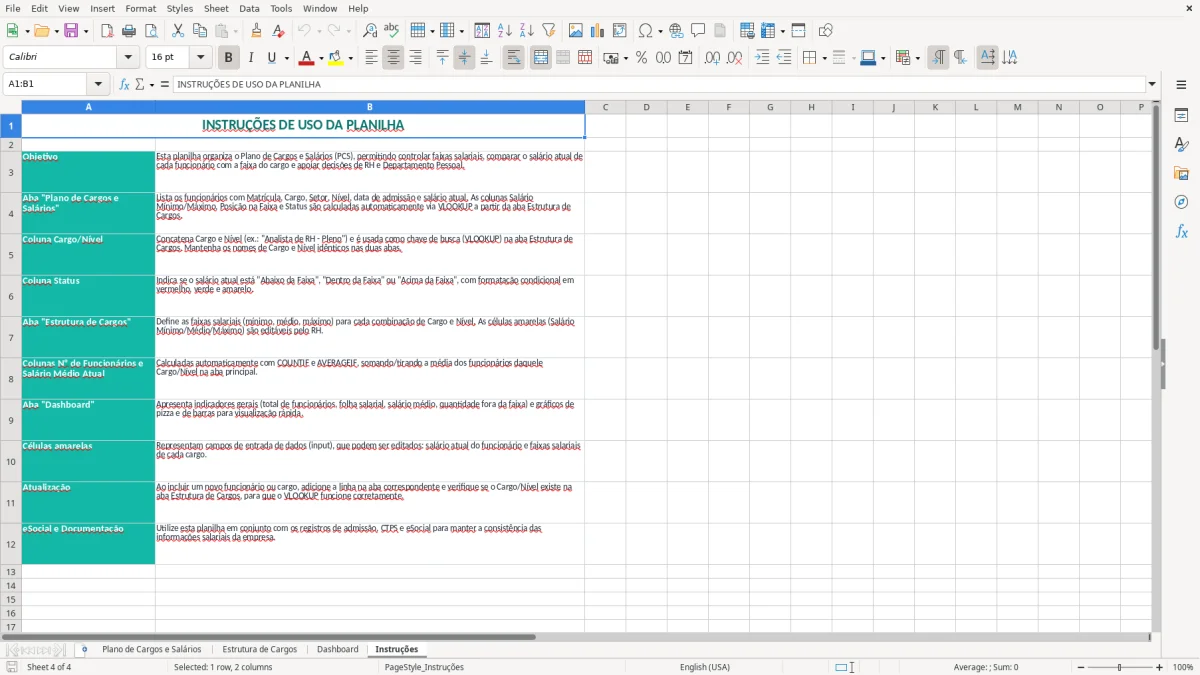This screenshot has width=1200, height=675.
Task: Click the Sort Descending icon
Action: pyautogui.click(x=526, y=31)
